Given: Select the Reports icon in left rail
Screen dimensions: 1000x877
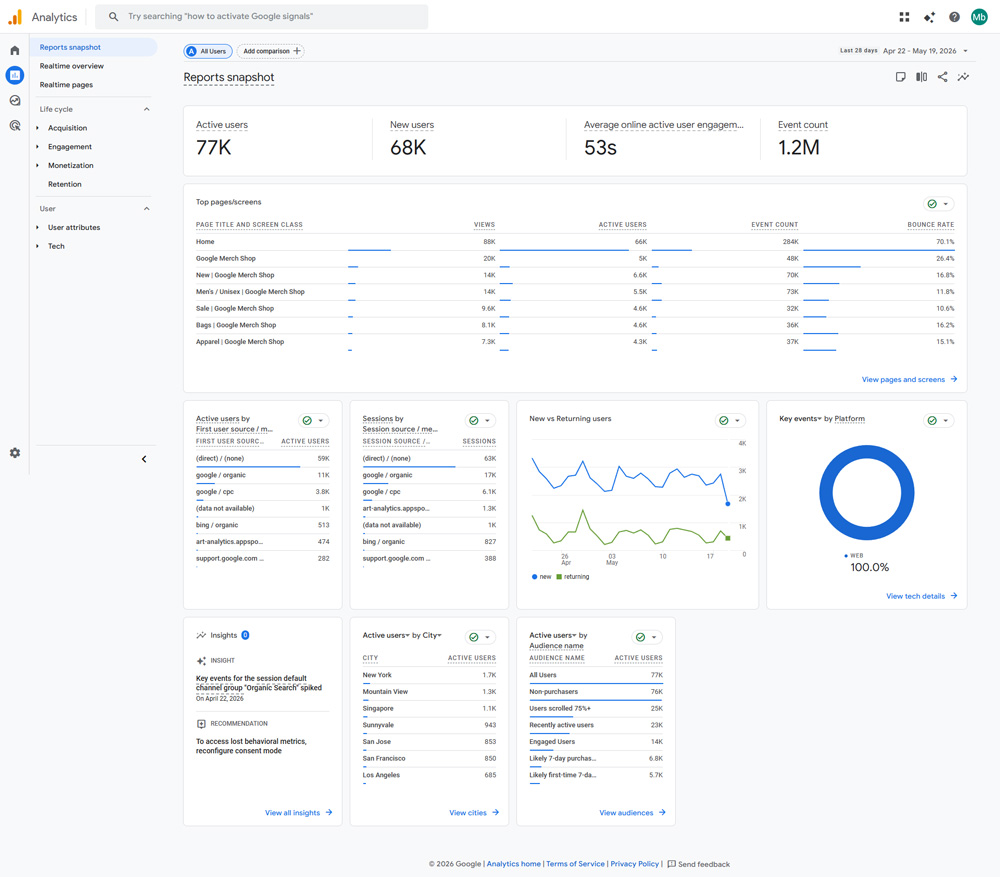Looking at the screenshot, I should (x=15, y=75).
